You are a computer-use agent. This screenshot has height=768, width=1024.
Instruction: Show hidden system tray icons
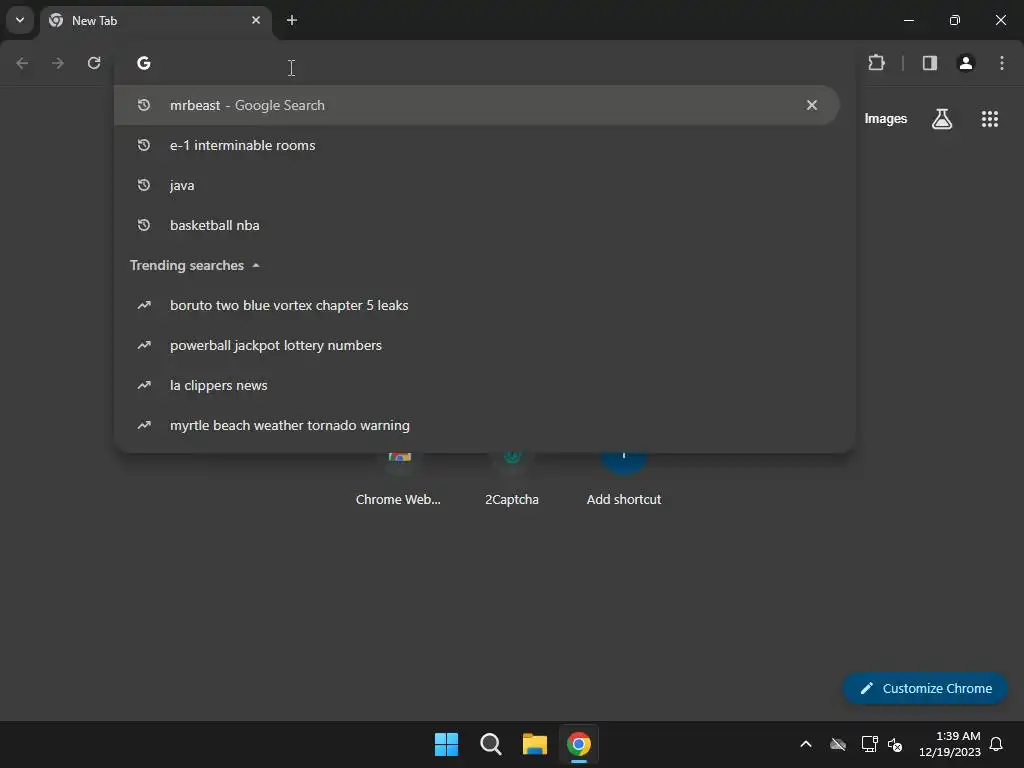coord(806,744)
